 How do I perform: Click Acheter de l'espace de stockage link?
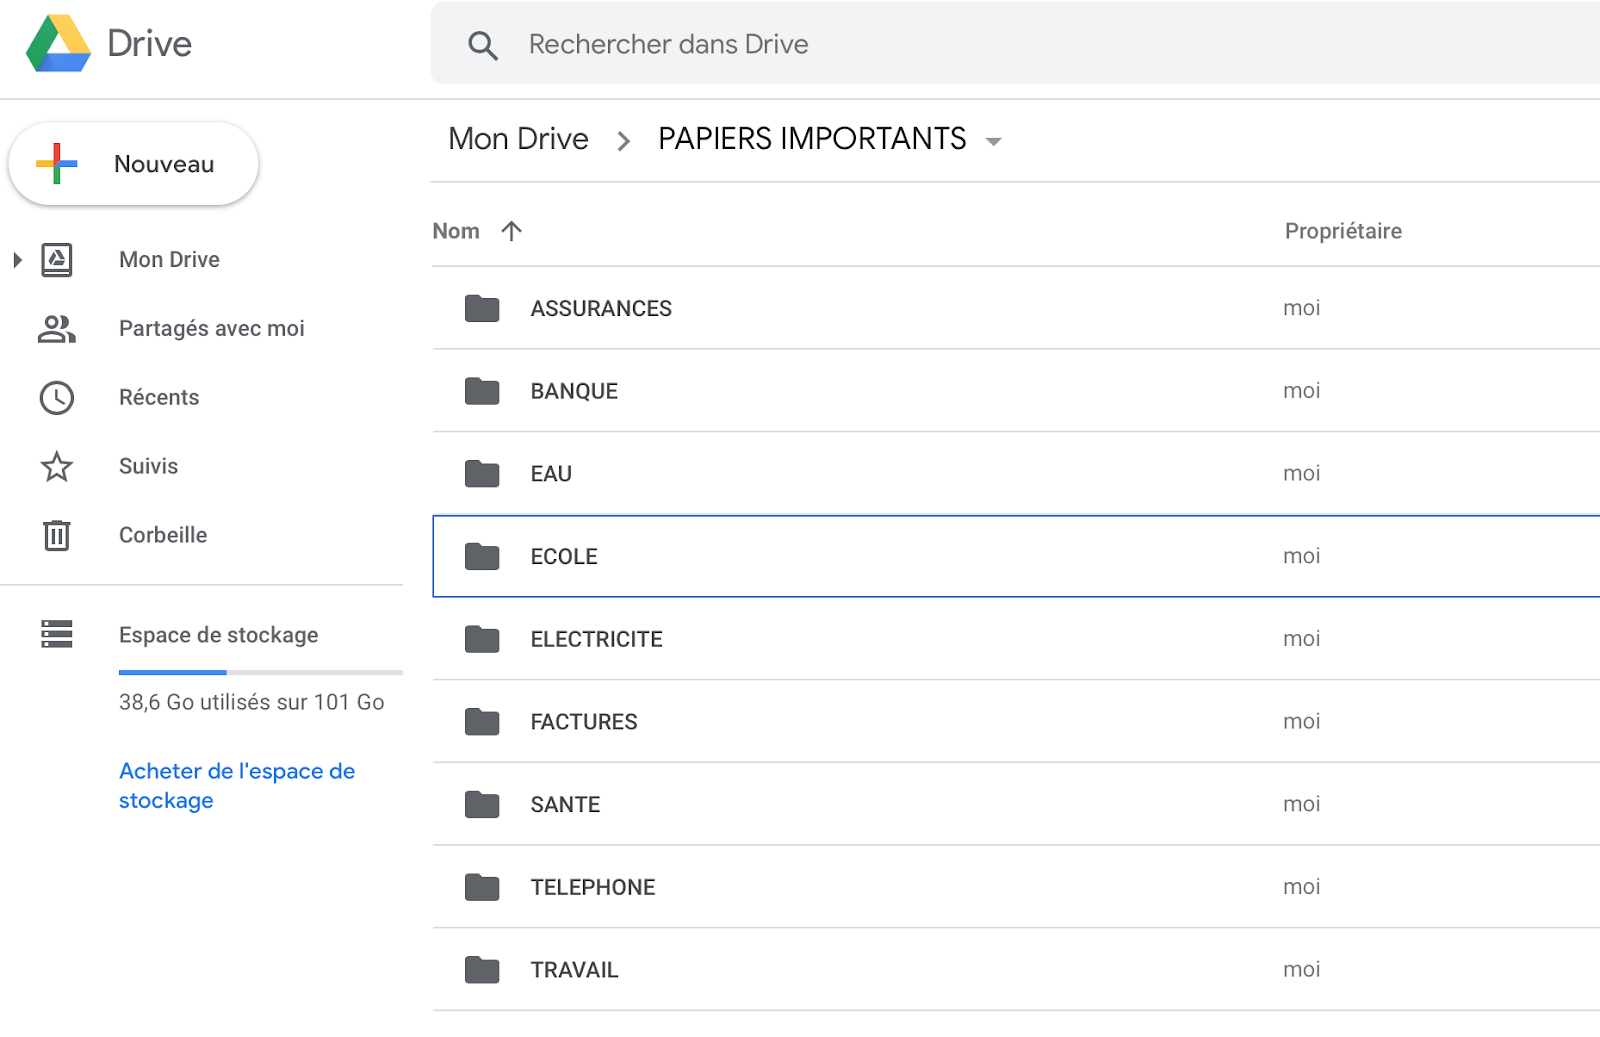(x=236, y=785)
